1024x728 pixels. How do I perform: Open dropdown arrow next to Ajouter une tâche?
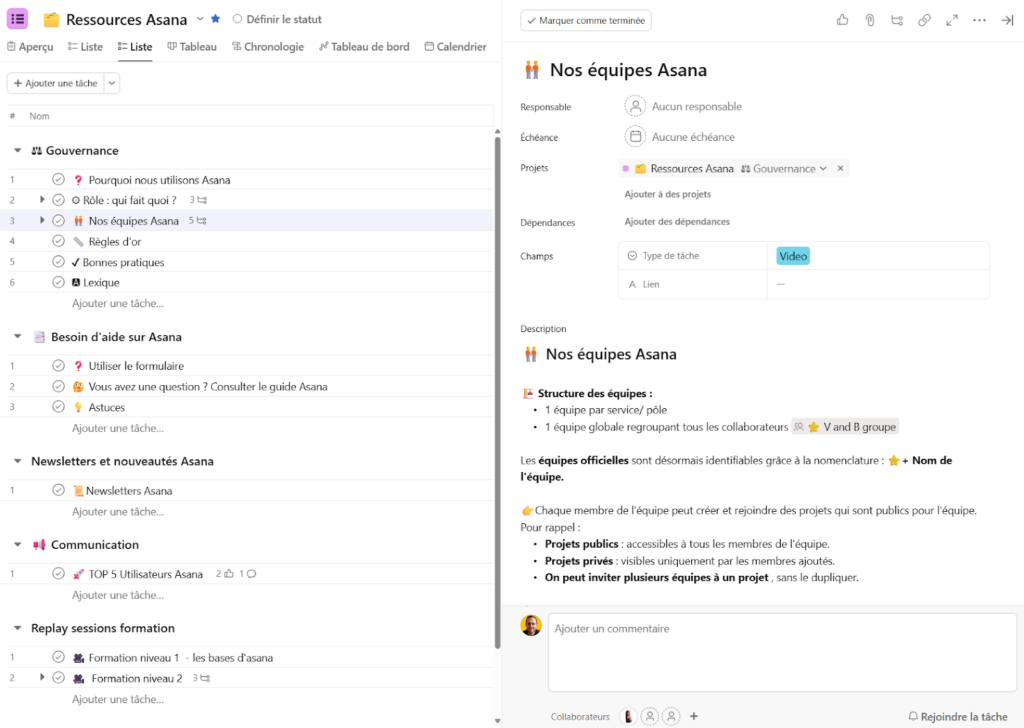pos(112,83)
